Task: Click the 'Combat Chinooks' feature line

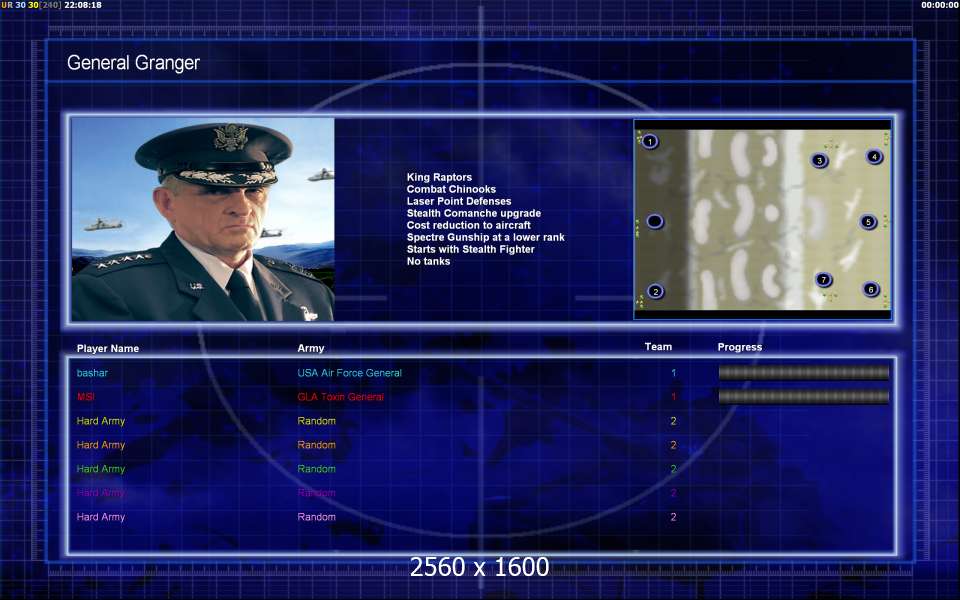Action: (451, 189)
